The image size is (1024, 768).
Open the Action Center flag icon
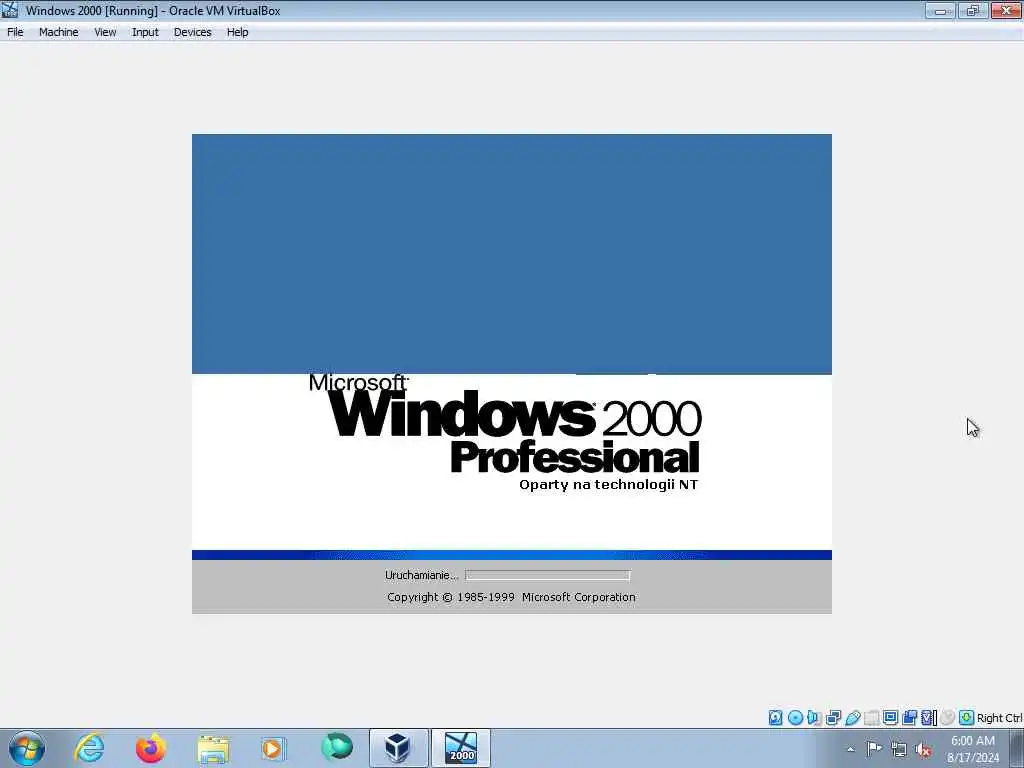[x=874, y=748]
